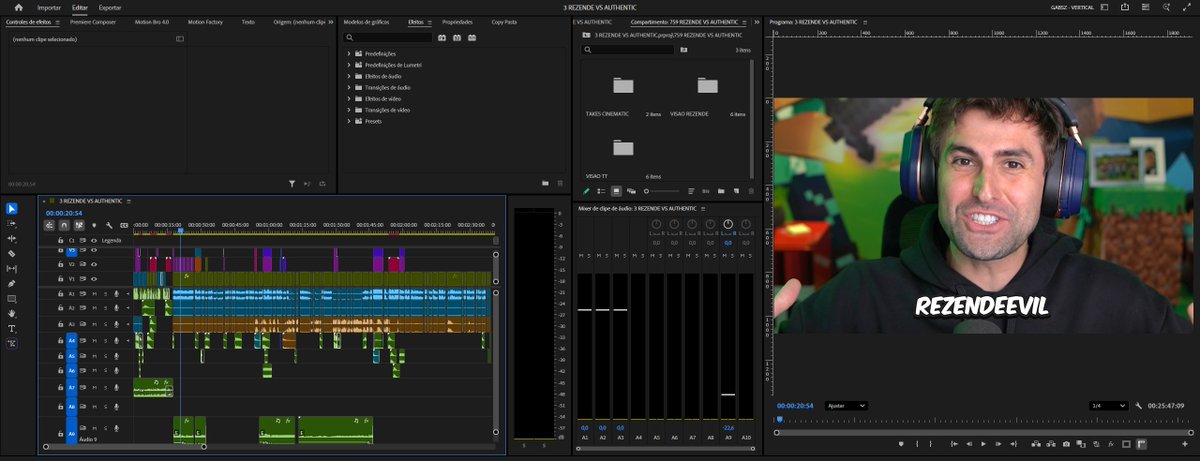
Task: Switch to the Premiere Composer tab
Action: coord(95,21)
